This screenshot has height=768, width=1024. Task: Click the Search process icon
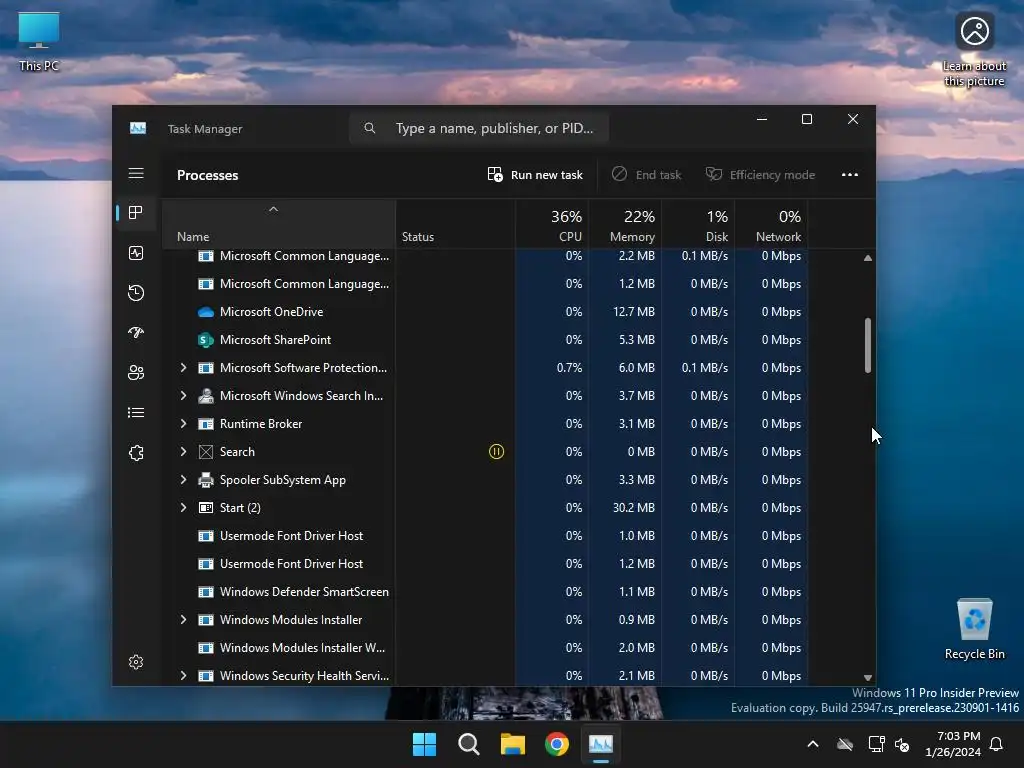pos(206,452)
